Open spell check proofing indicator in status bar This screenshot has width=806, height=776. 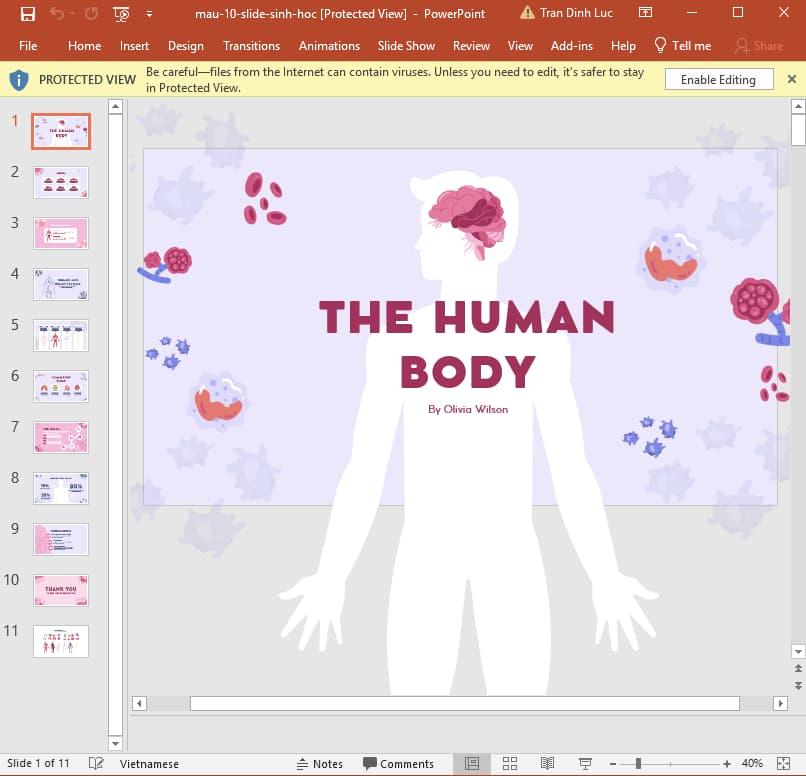pos(95,763)
